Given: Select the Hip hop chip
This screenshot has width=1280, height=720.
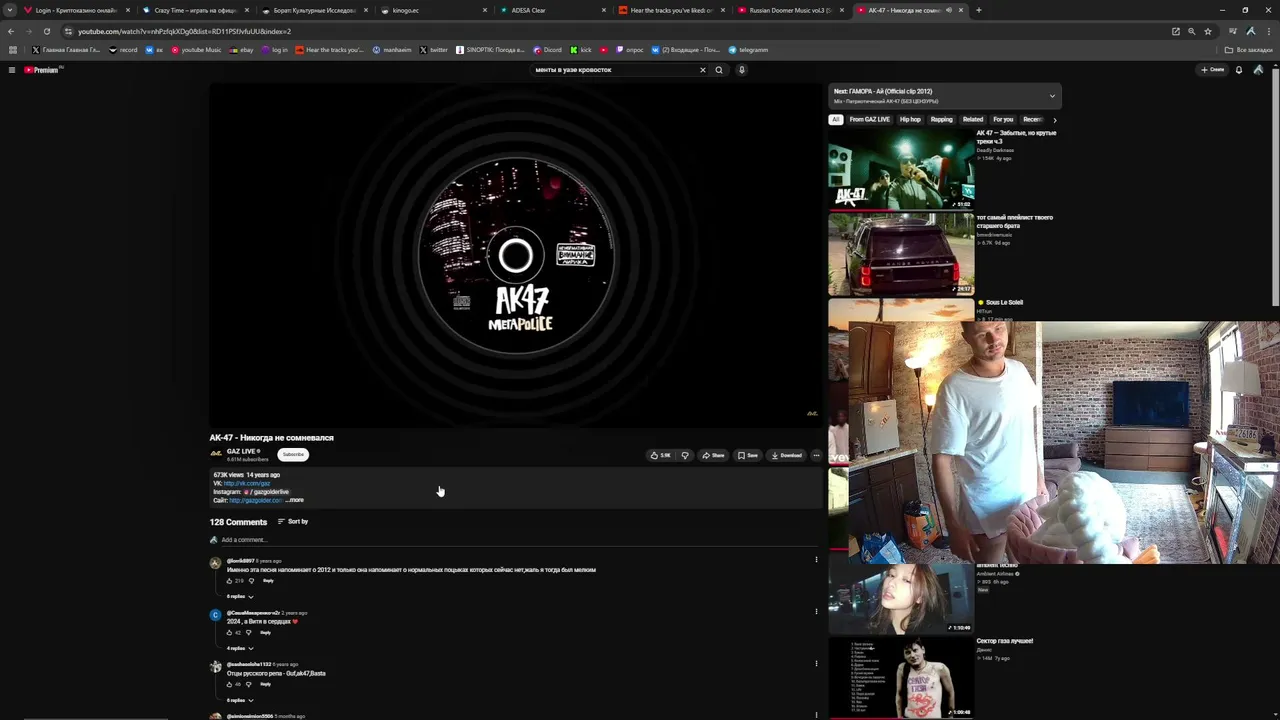Looking at the screenshot, I should click(910, 120).
